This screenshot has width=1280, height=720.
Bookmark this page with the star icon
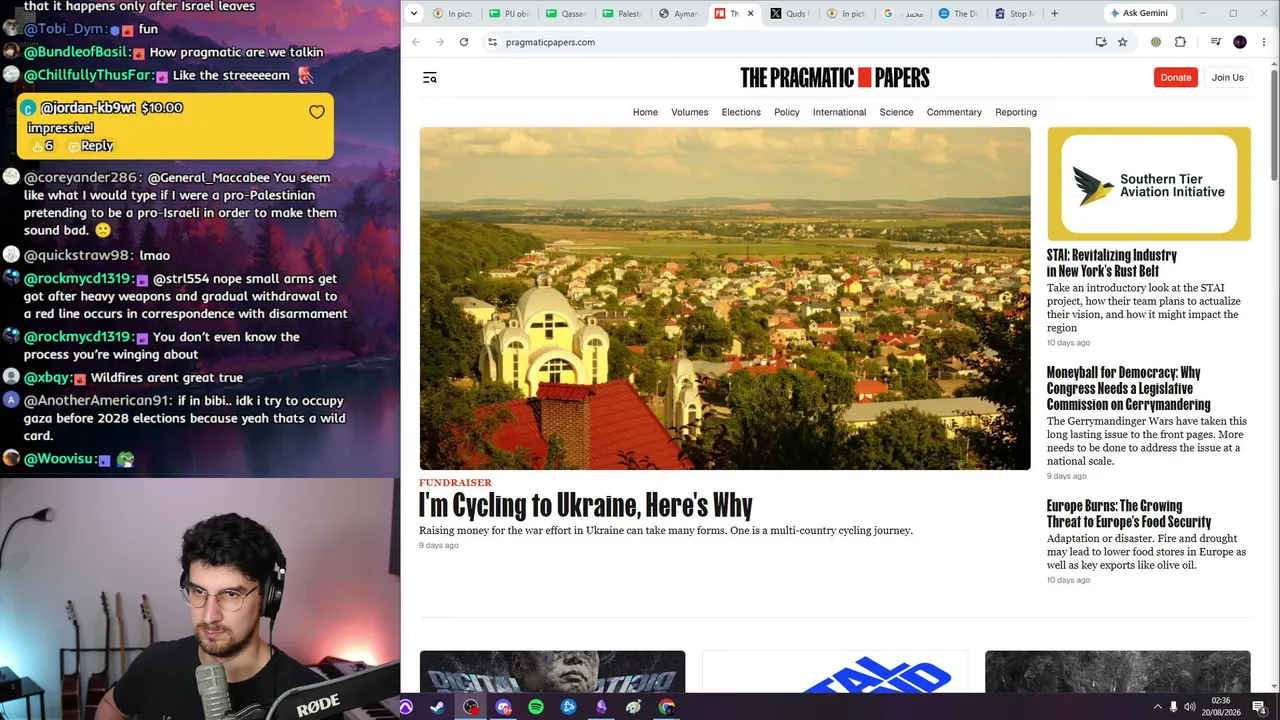(1123, 42)
